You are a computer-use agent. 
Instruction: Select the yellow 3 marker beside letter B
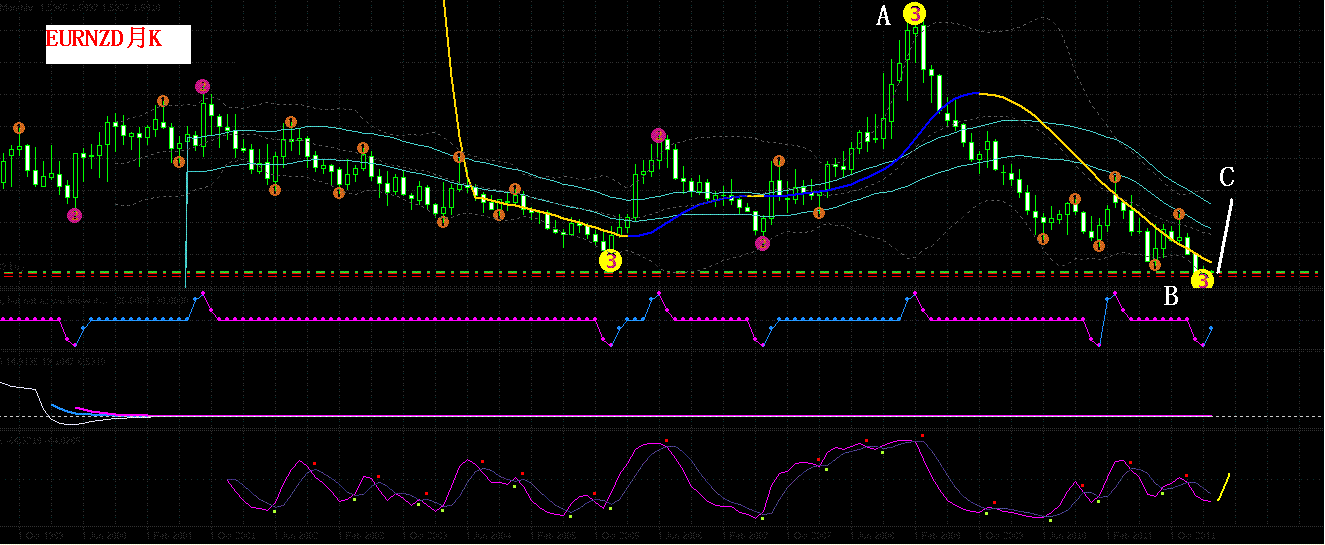[x=1203, y=280]
